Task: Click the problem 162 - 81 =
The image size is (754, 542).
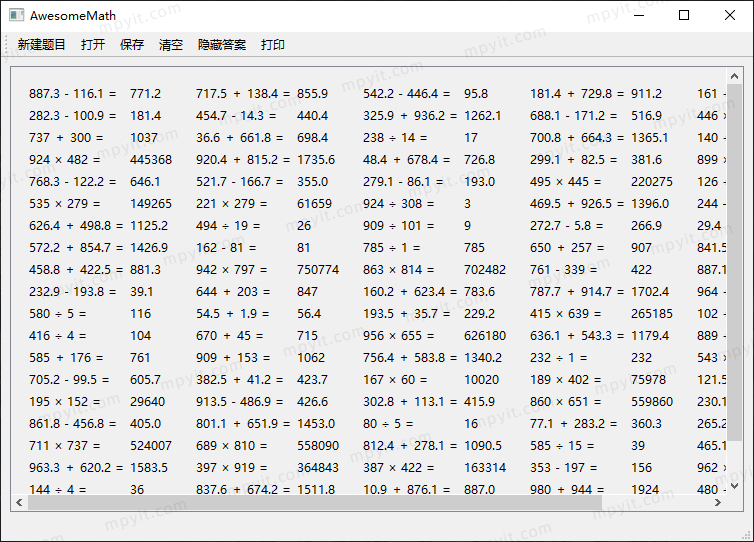Action: tap(226, 248)
